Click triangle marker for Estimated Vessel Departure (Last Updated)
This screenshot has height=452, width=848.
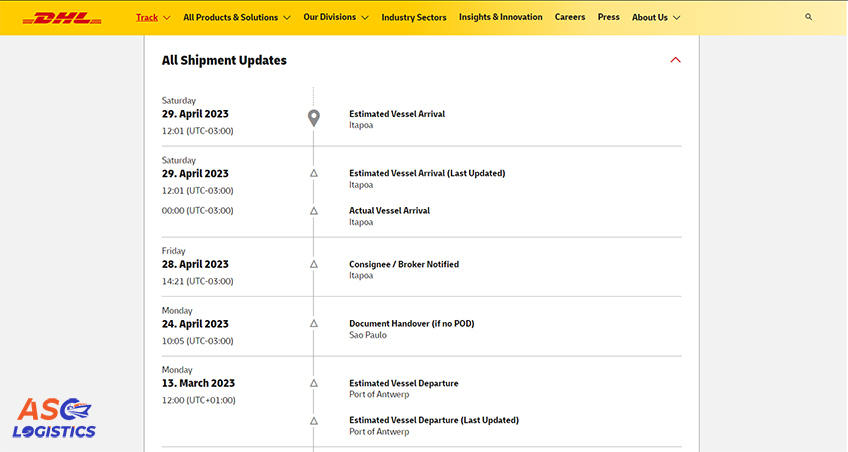point(313,421)
